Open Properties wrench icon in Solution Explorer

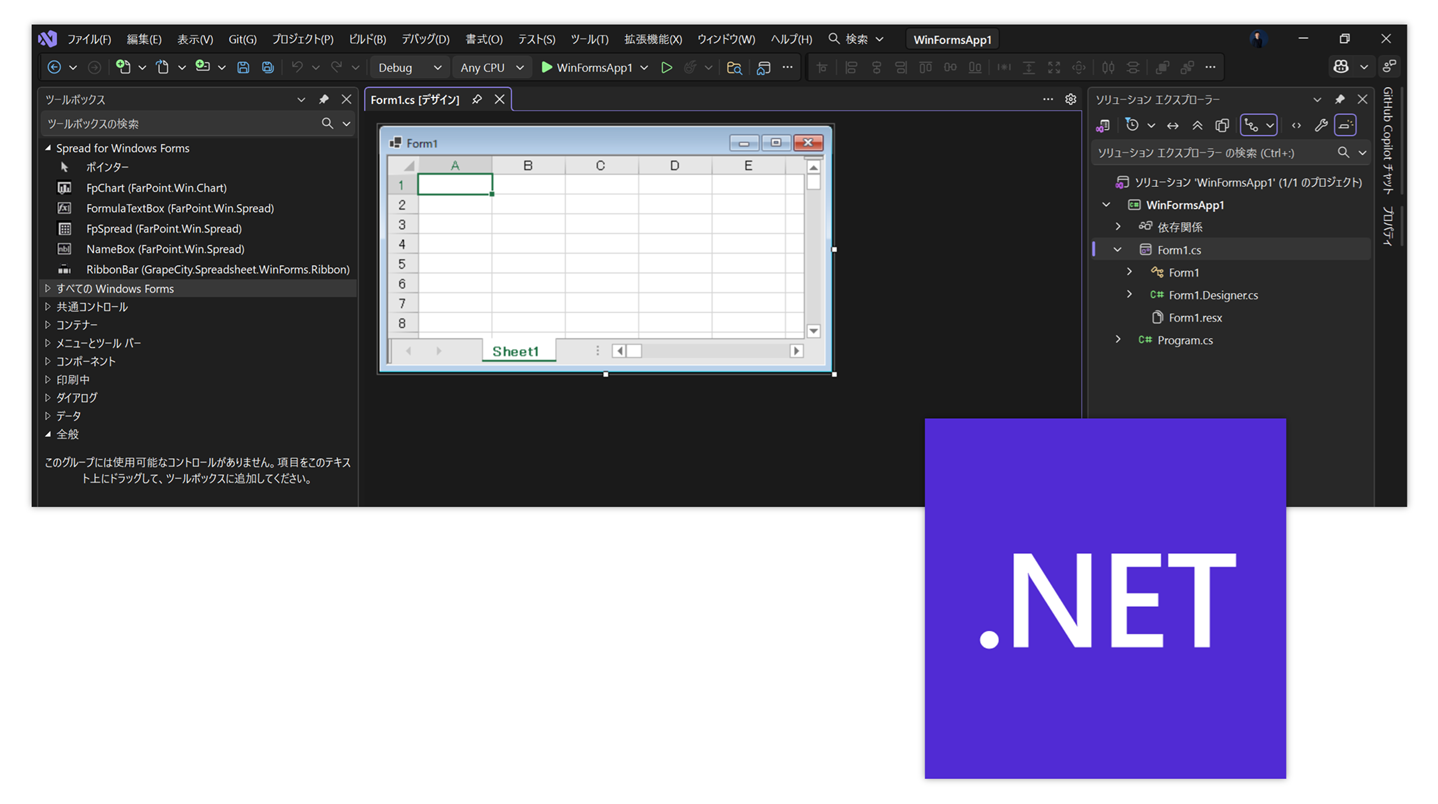click(1321, 126)
